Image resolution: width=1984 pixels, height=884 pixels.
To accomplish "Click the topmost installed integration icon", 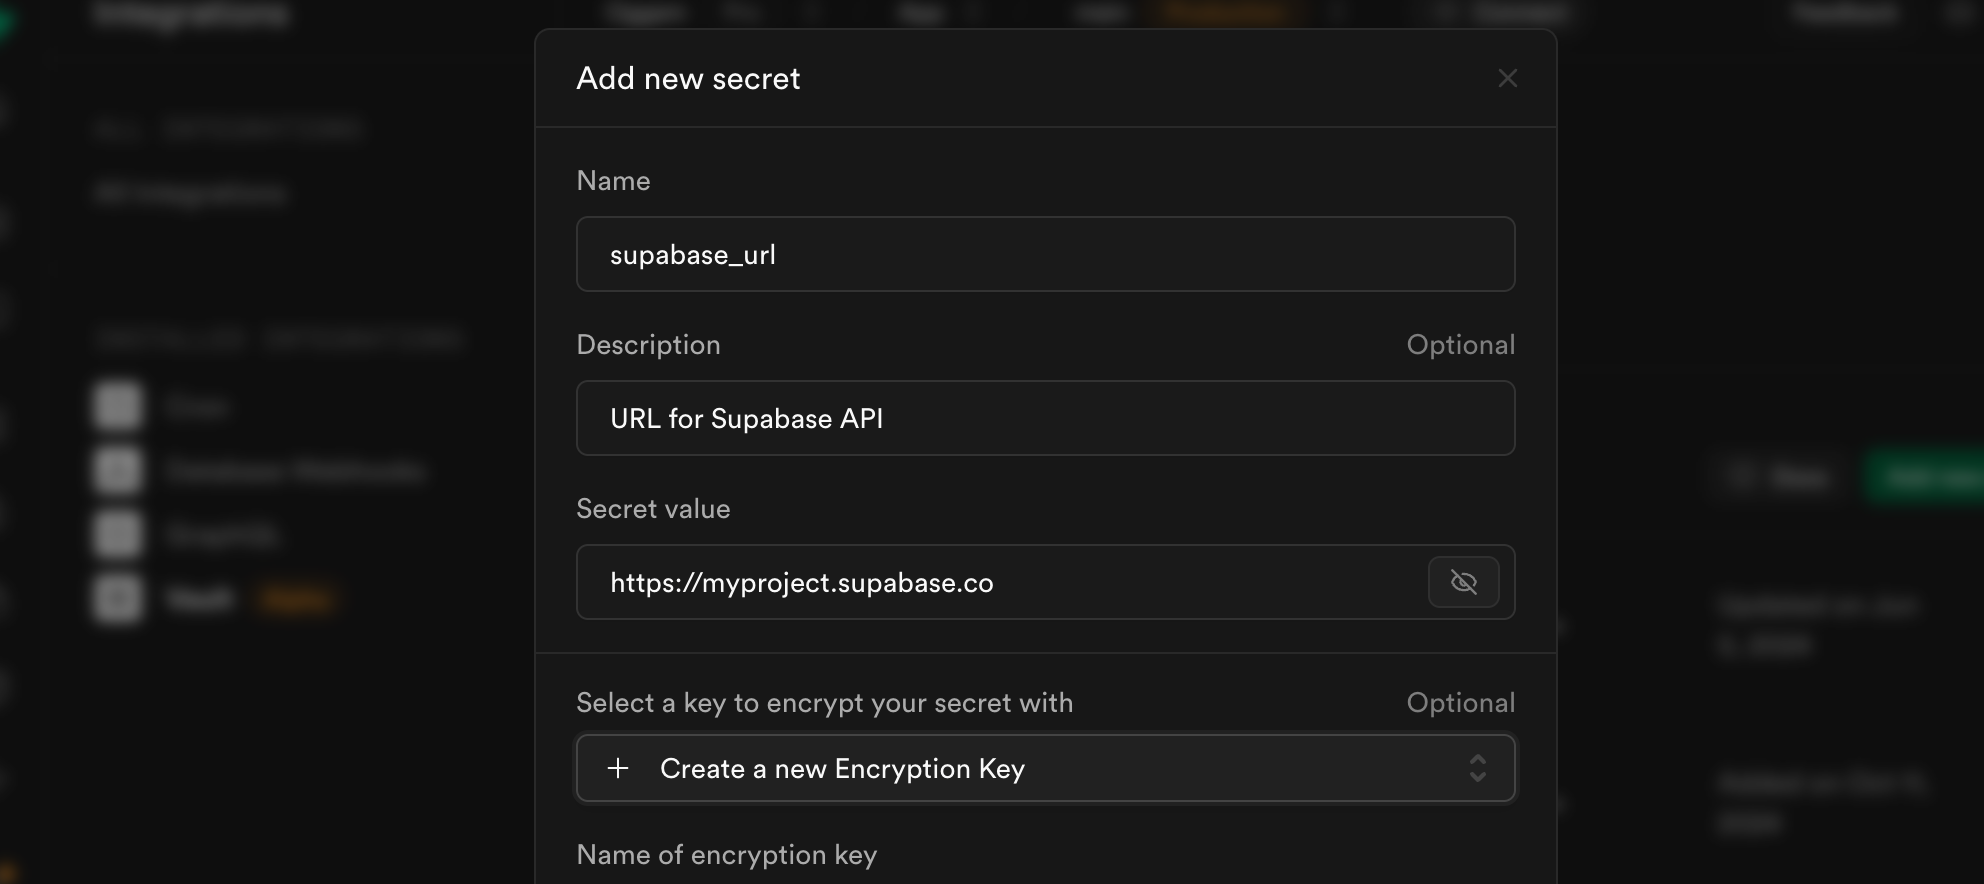I will coord(117,406).
